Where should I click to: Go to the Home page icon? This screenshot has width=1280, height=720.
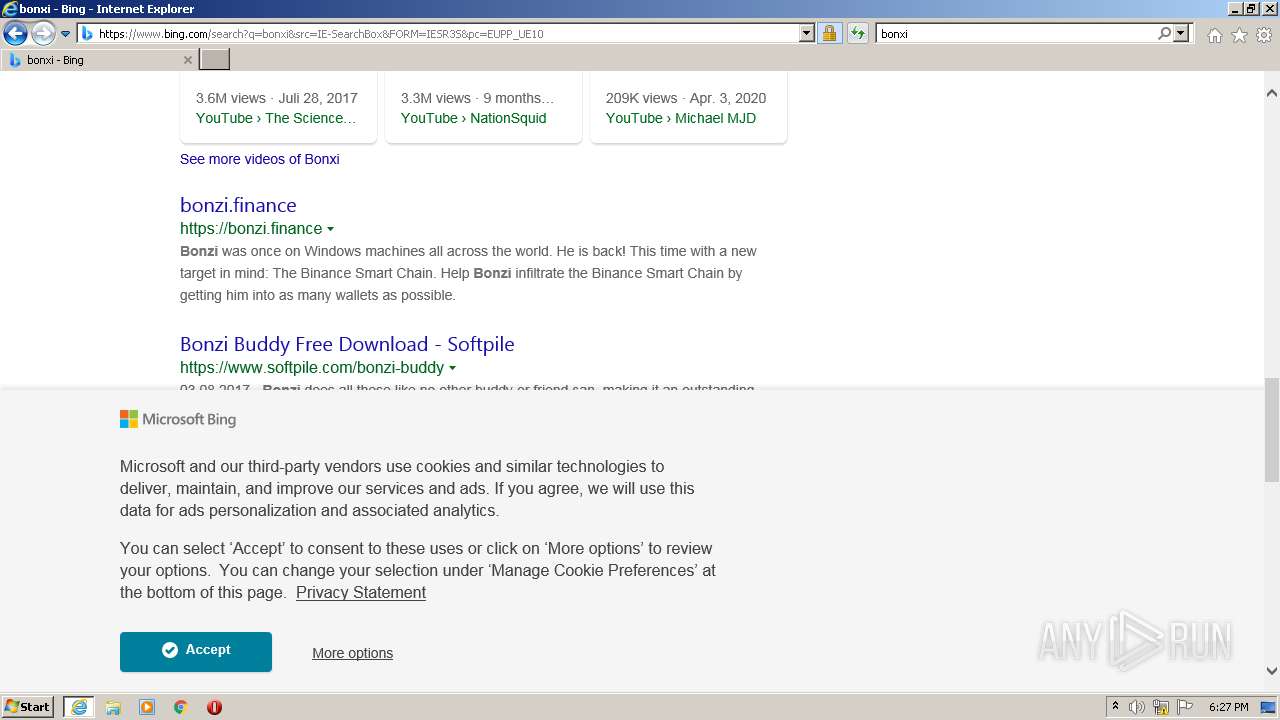point(1214,35)
